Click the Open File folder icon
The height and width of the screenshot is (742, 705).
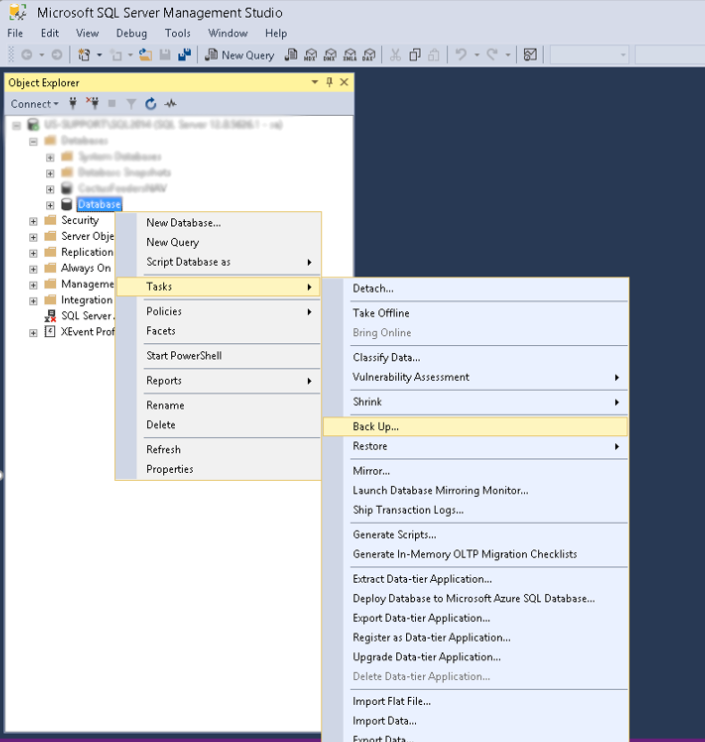tap(145, 55)
